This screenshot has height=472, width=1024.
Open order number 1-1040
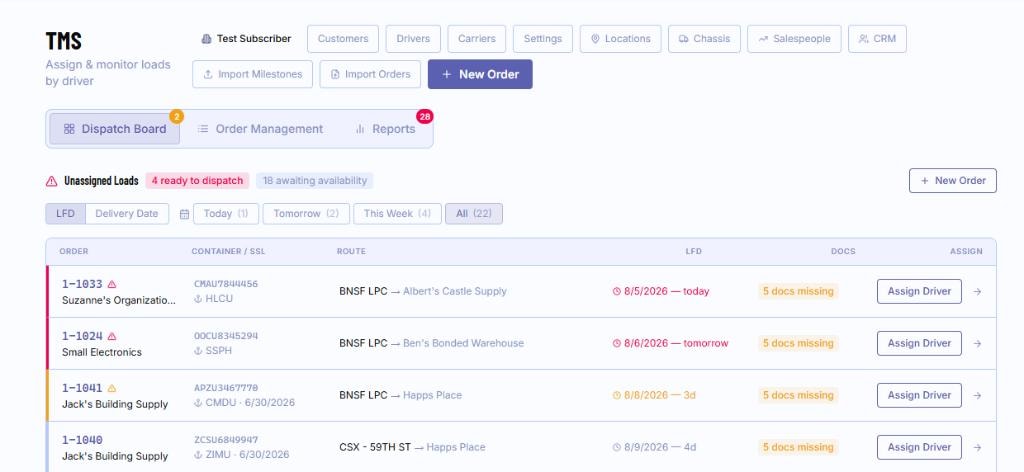click(x=82, y=440)
